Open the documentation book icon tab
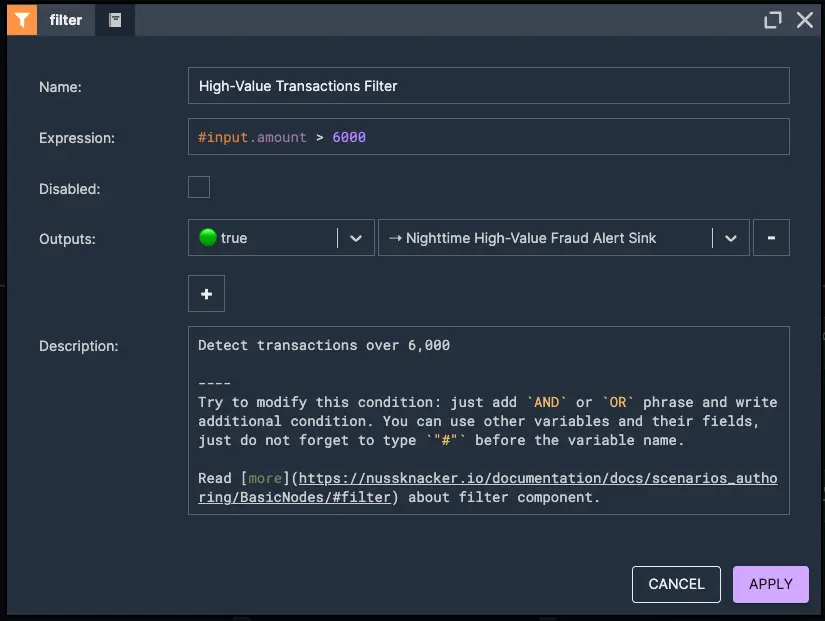Viewport: 825px width, 621px height. click(115, 20)
